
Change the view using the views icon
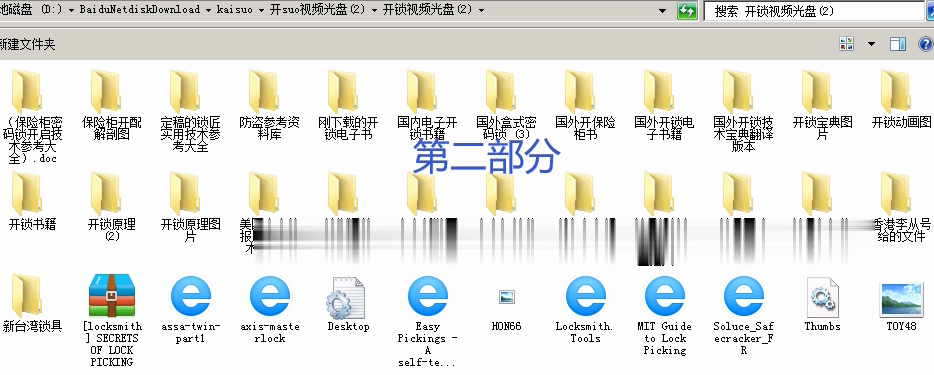pos(846,44)
